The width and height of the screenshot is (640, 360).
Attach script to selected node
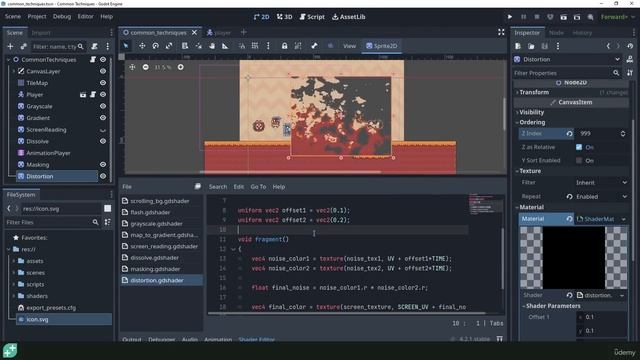coord(94,47)
